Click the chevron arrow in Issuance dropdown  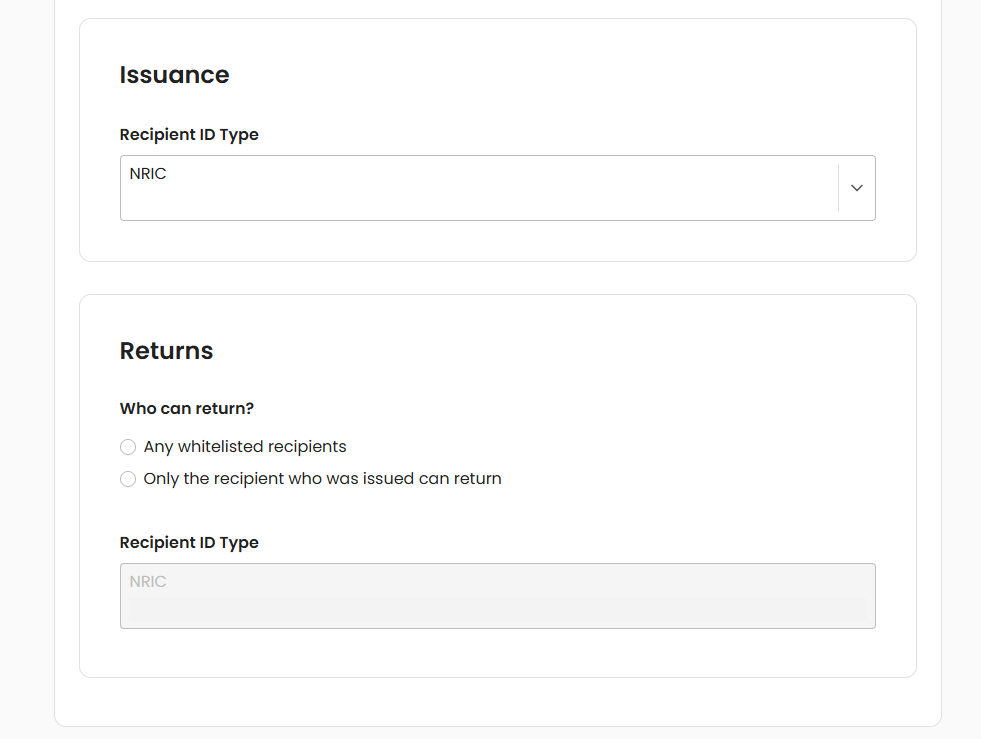(x=856, y=188)
